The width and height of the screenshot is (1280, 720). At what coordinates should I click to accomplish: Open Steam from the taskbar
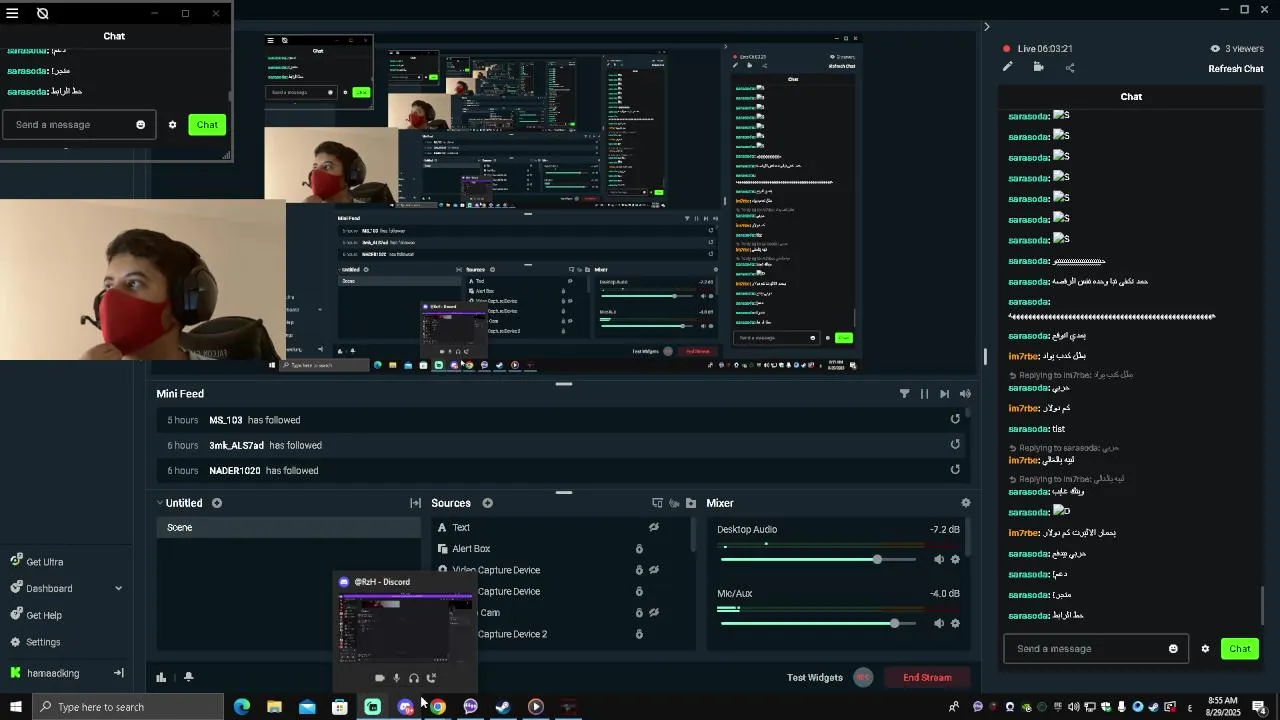tap(503, 707)
